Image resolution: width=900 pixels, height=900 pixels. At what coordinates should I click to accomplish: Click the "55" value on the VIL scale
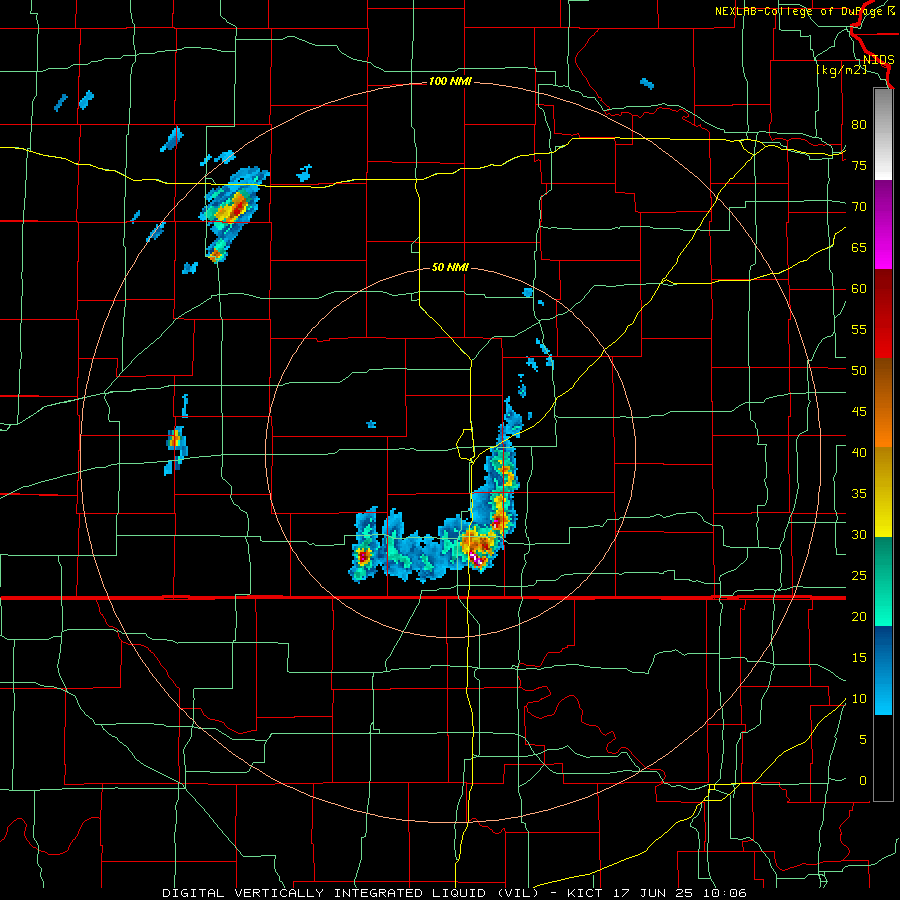[x=859, y=330]
